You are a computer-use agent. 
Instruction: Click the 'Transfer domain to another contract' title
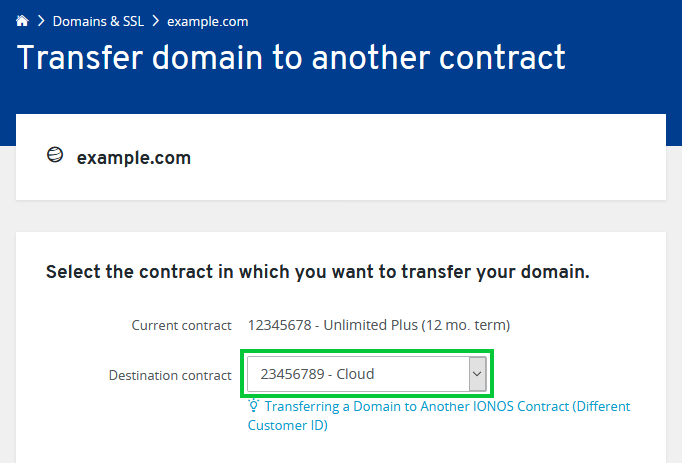291,57
